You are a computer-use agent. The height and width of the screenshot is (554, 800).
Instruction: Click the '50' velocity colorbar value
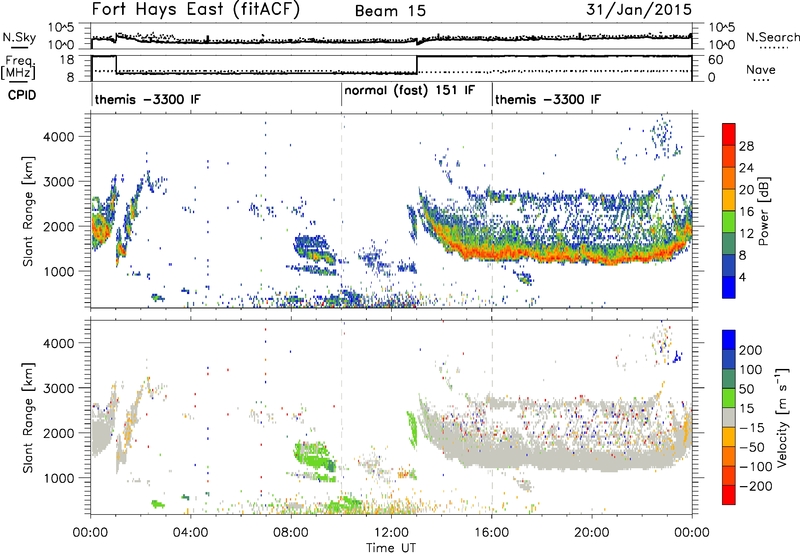[x=746, y=389]
